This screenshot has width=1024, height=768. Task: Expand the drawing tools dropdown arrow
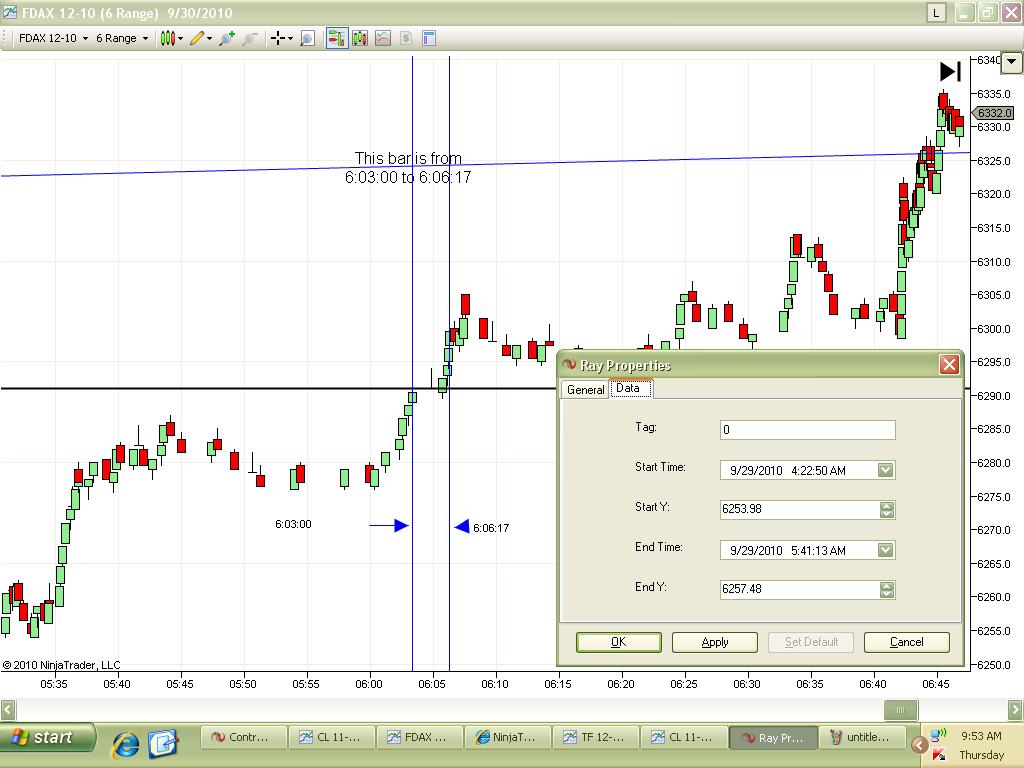209,39
